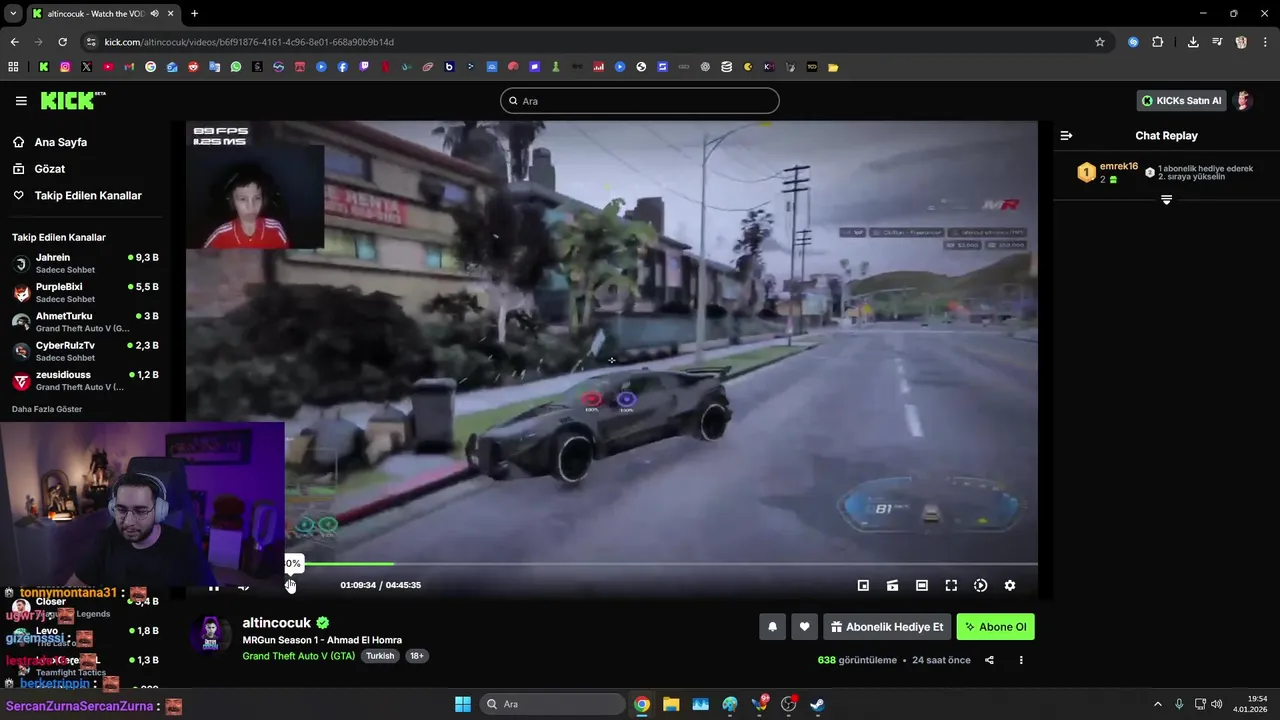Open Takip Edilen Kanallar sidebar item
This screenshot has height=720, width=1280.
pos(88,196)
